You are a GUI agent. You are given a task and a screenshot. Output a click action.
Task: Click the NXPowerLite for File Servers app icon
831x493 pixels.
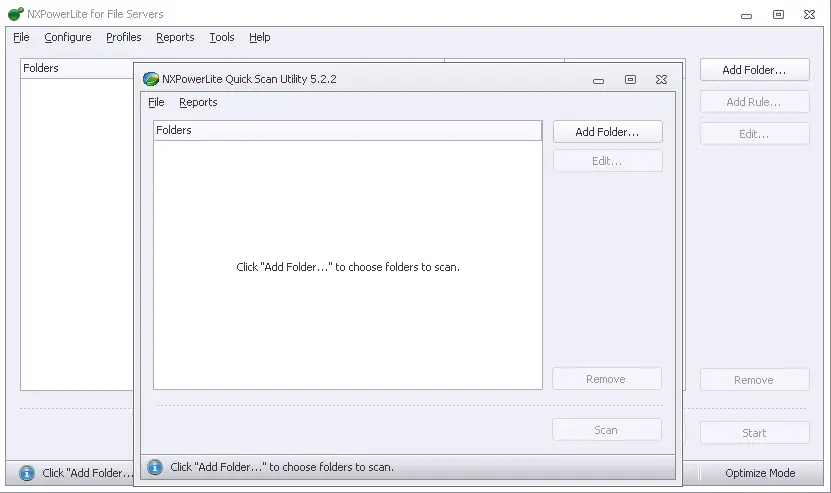[x=16, y=14]
